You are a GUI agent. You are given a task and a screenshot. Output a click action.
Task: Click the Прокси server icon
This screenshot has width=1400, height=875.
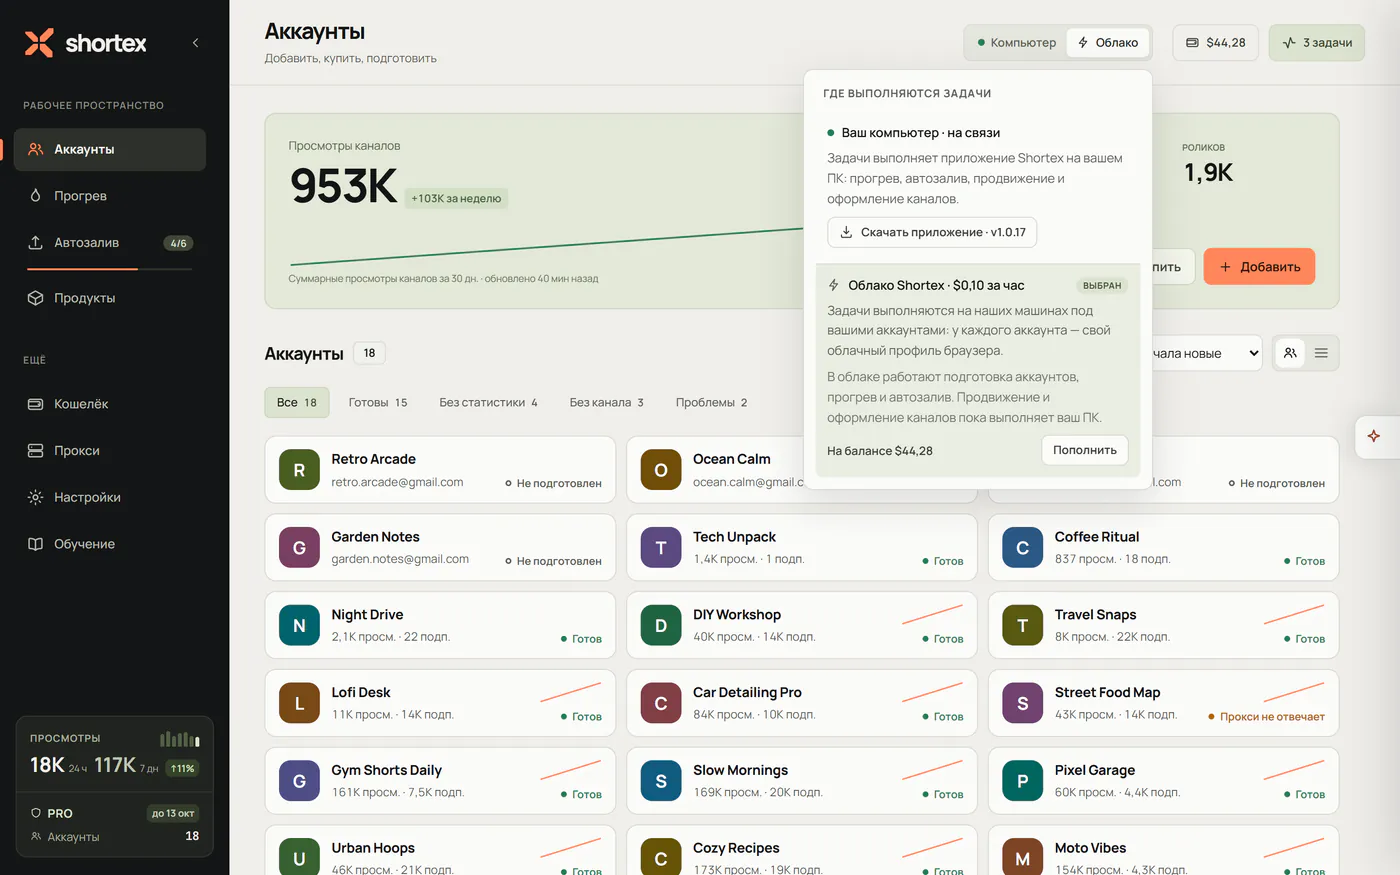(x=35, y=451)
